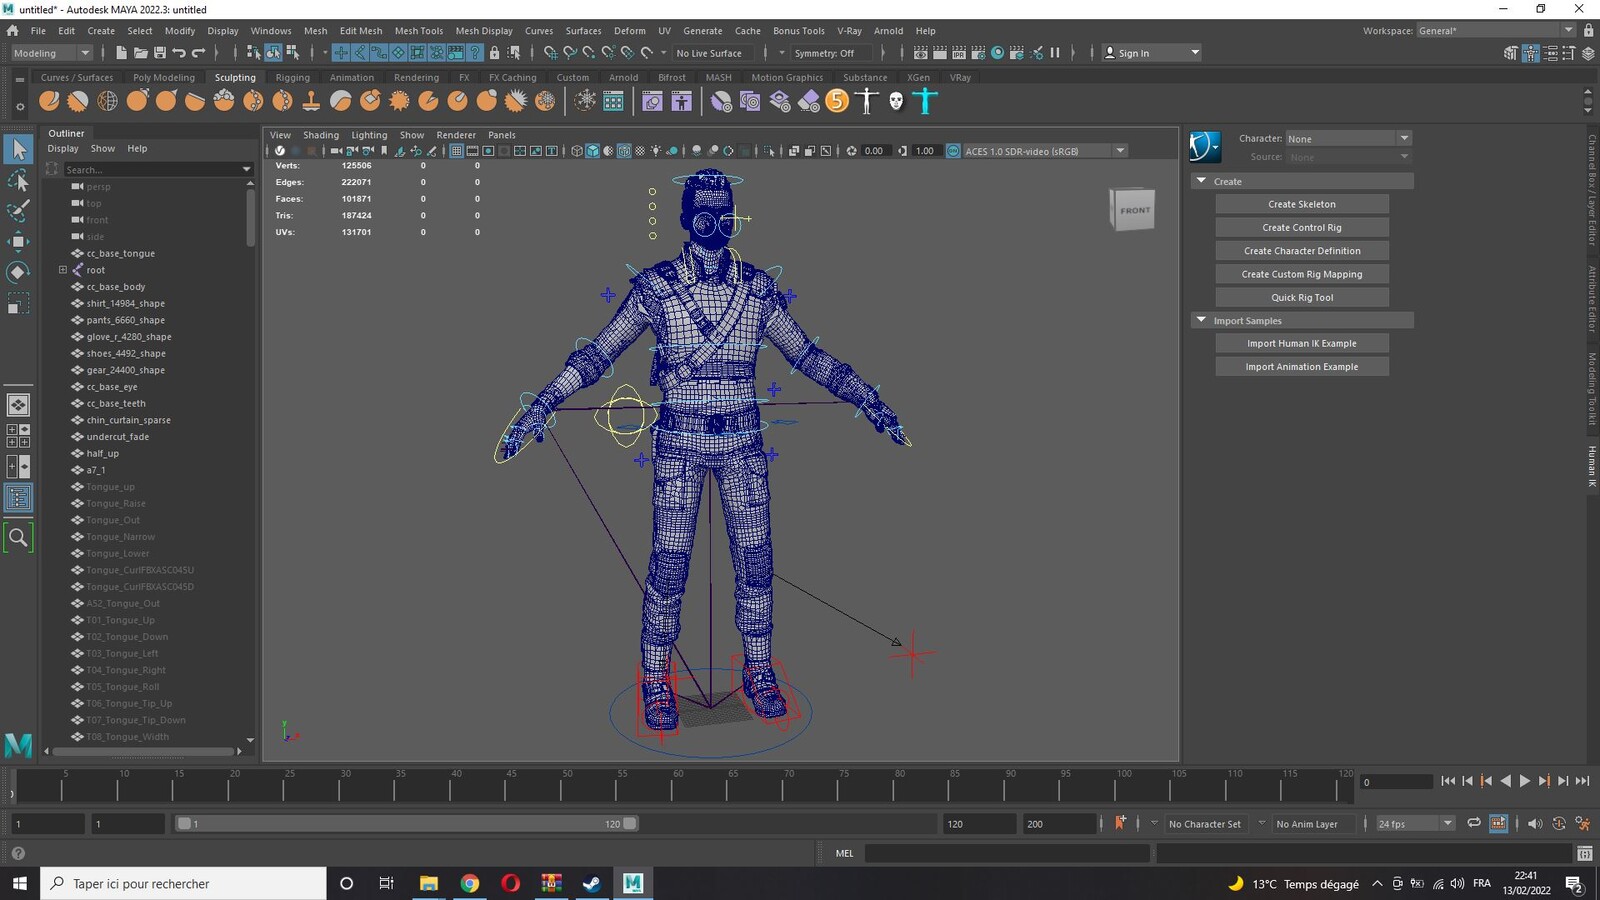Toggle wireframe on shaded in viewport toolbar
The image size is (1600, 900).
coord(624,151)
